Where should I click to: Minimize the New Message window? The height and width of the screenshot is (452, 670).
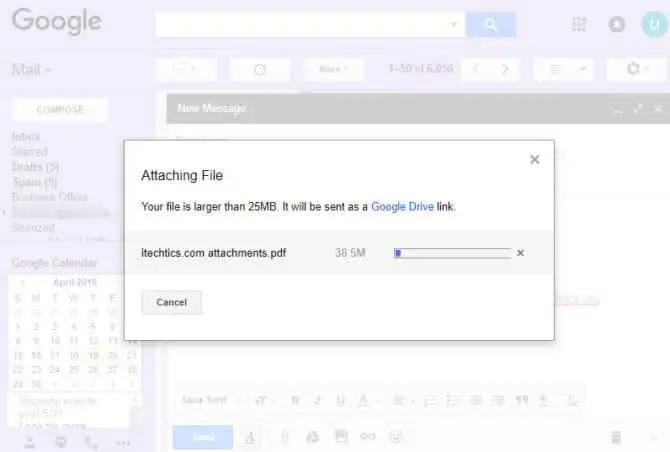pyautogui.click(x=618, y=110)
